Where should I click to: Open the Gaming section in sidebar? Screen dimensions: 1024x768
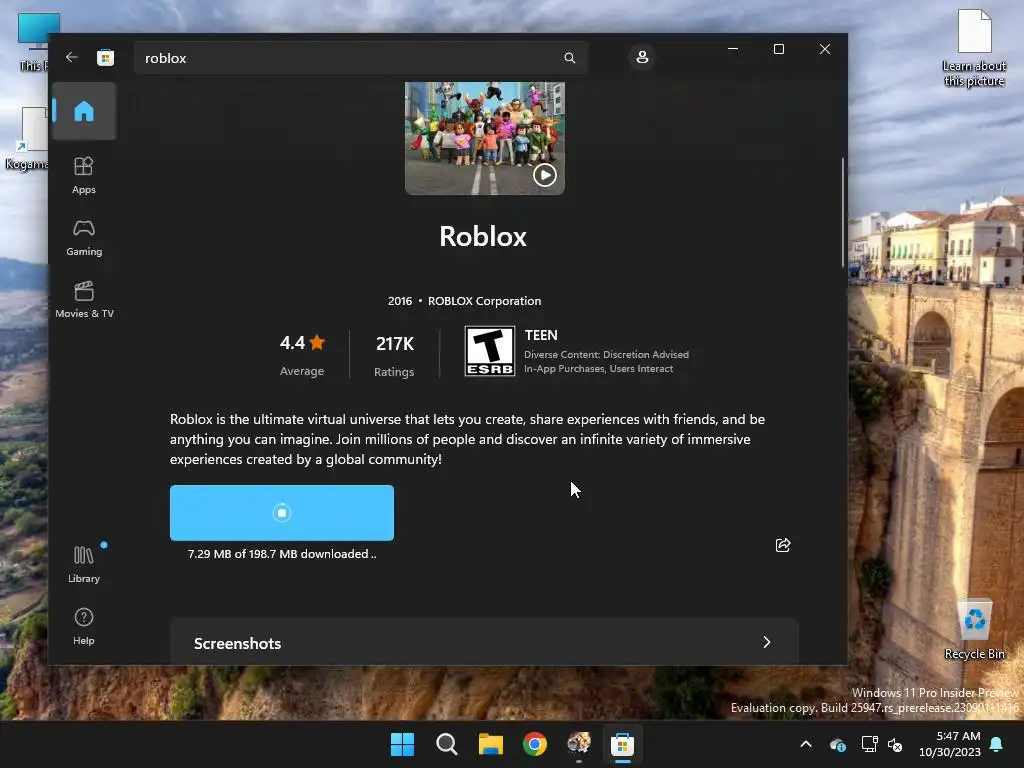pyautogui.click(x=84, y=237)
